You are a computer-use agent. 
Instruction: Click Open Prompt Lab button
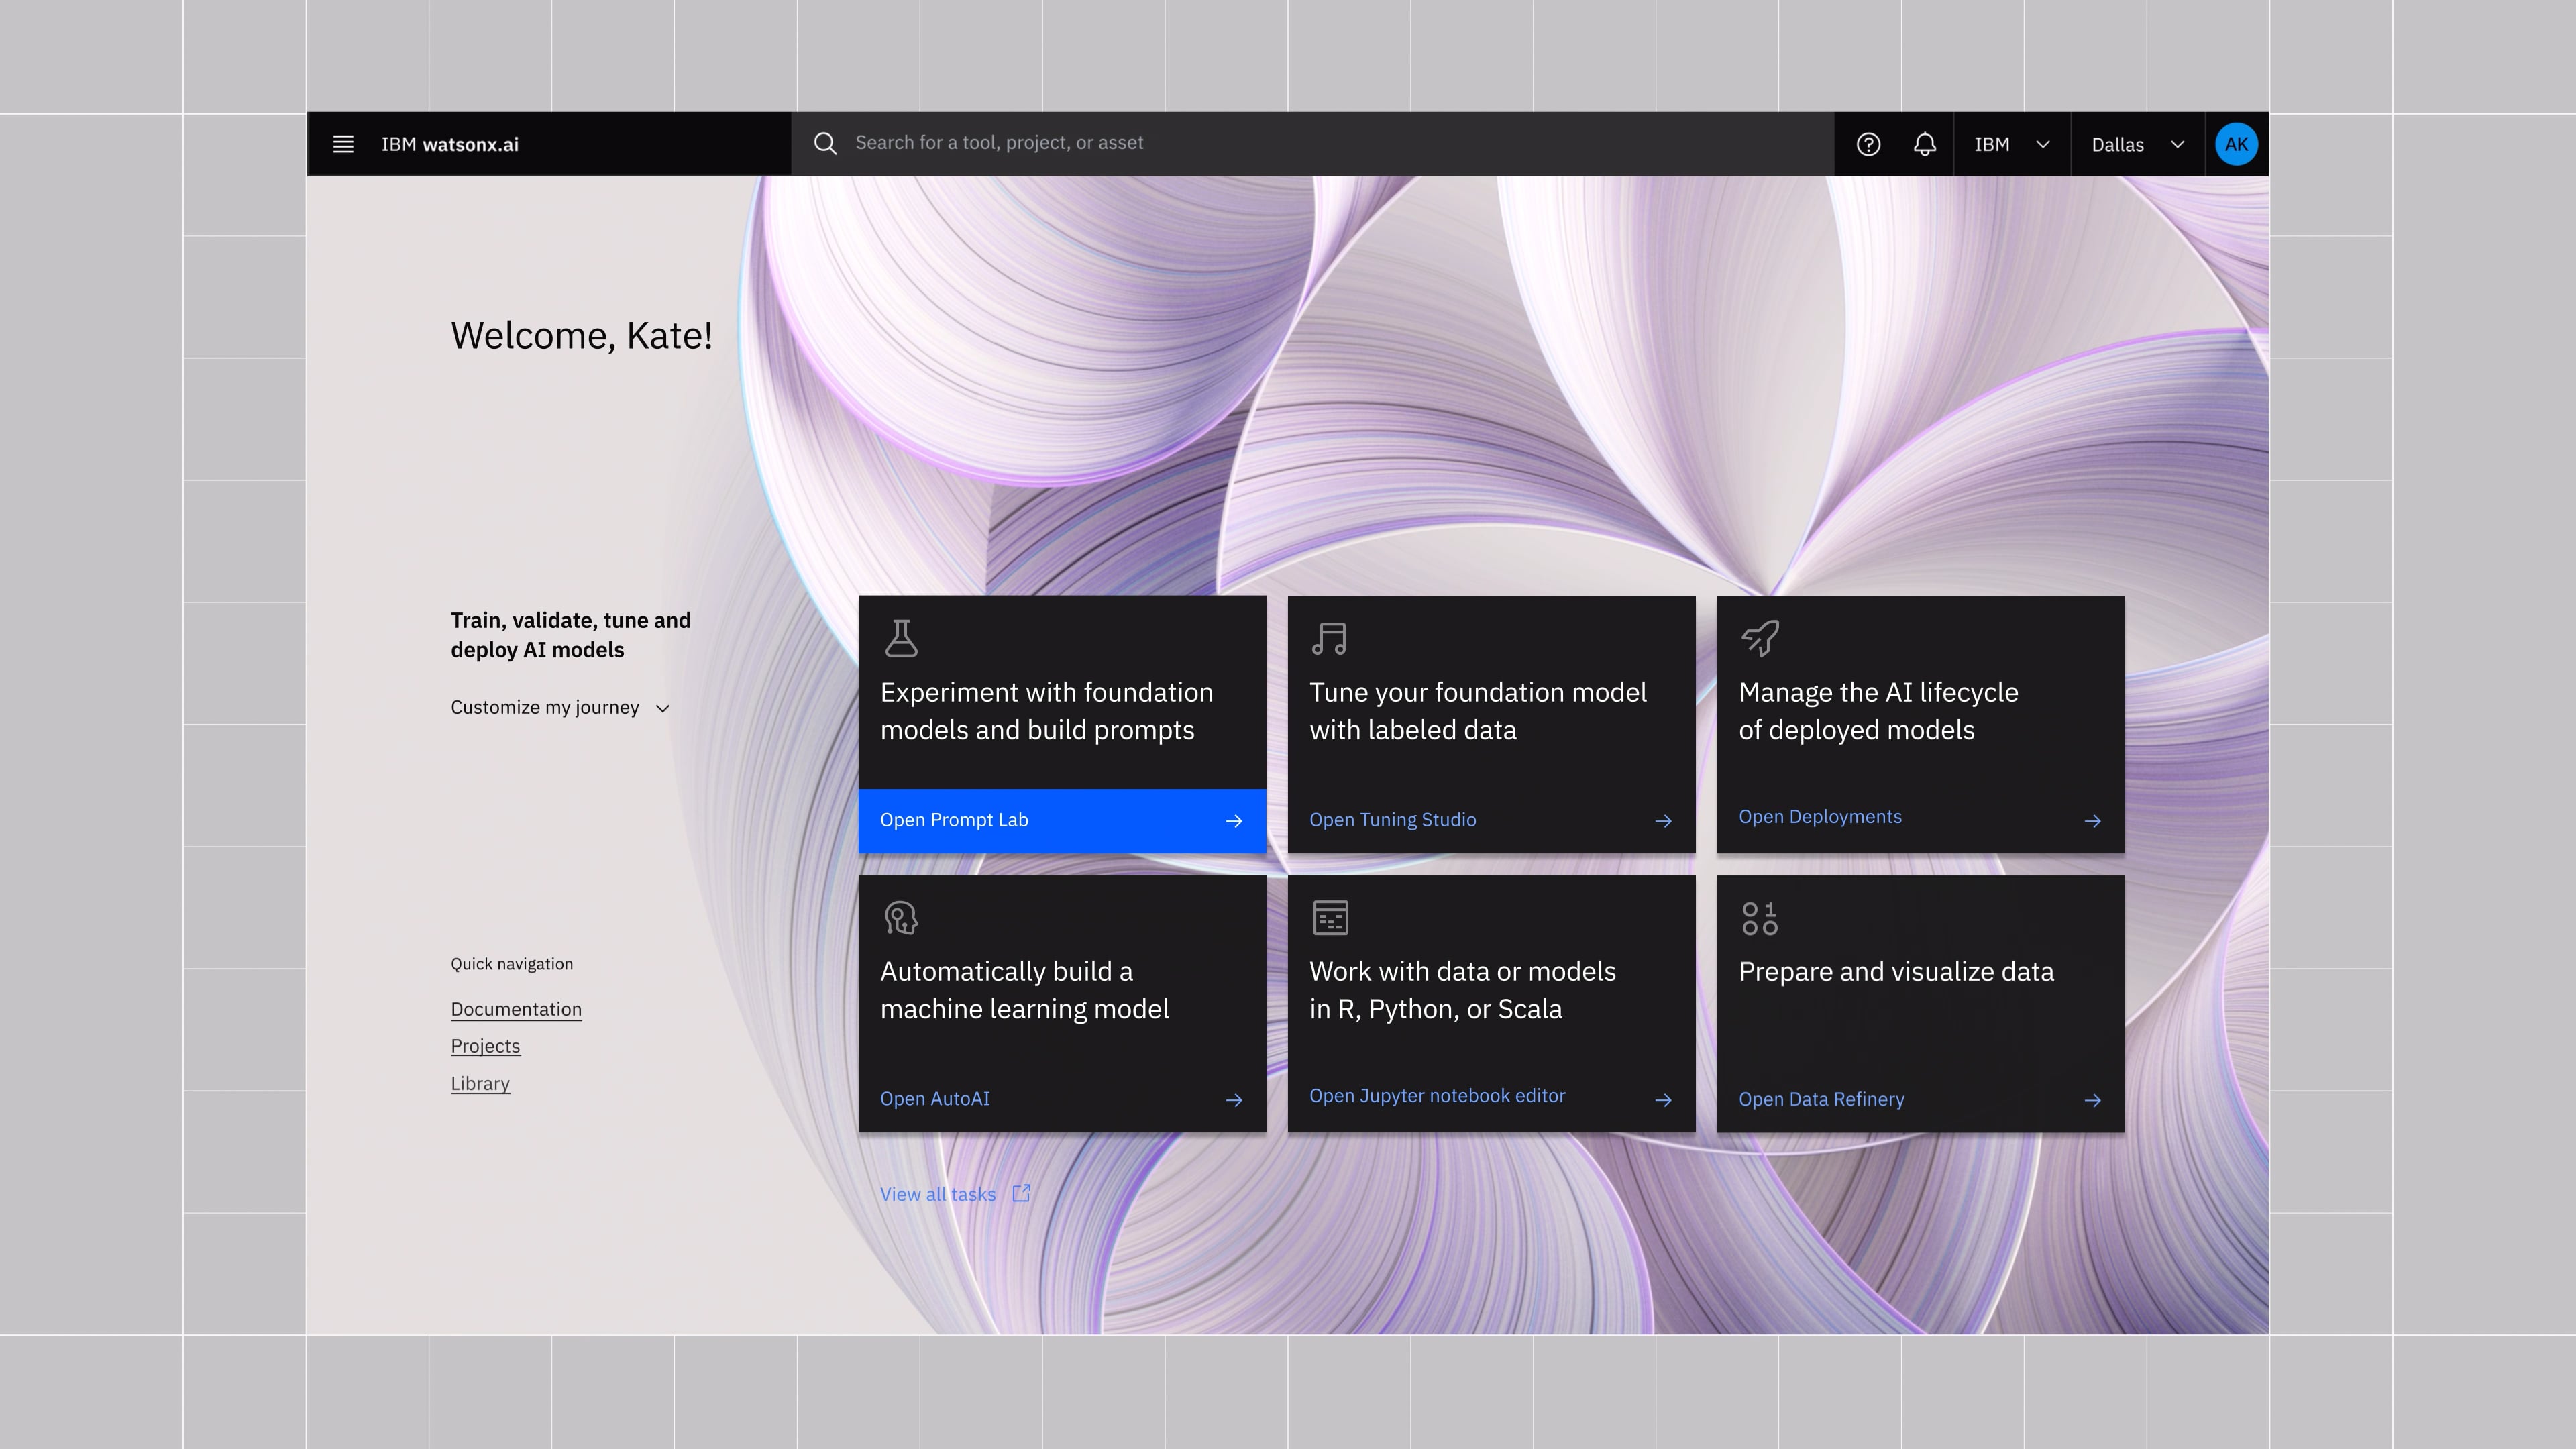coord(1062,820)
